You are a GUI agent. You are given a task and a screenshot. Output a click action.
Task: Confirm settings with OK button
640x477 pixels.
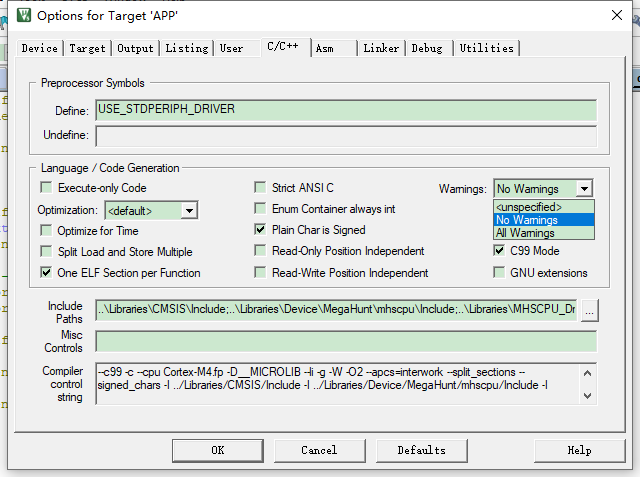(x=218, y=450)
